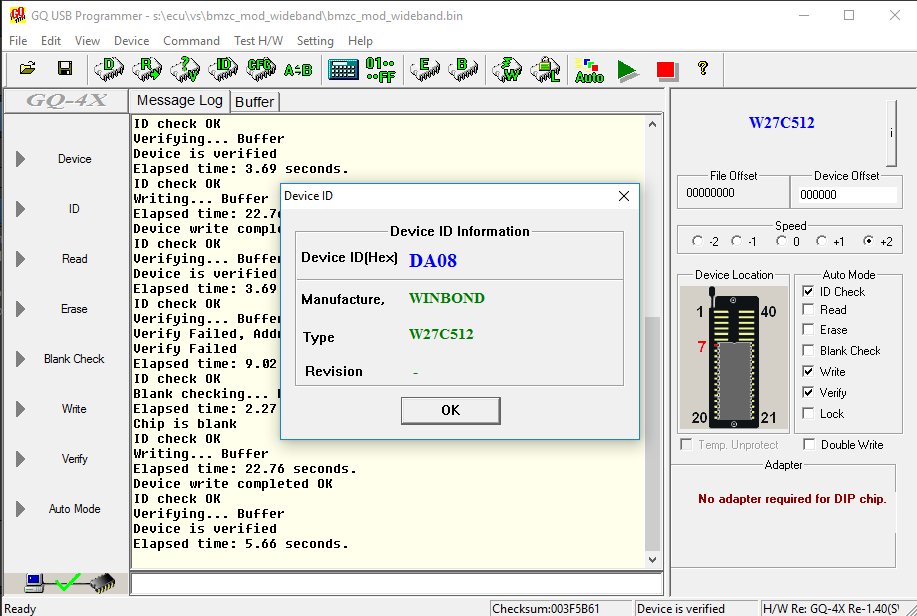The height and width of the screenshot is (616, 917).
Task: Close the Device ID dialog
Action: (x=624, y=196)
